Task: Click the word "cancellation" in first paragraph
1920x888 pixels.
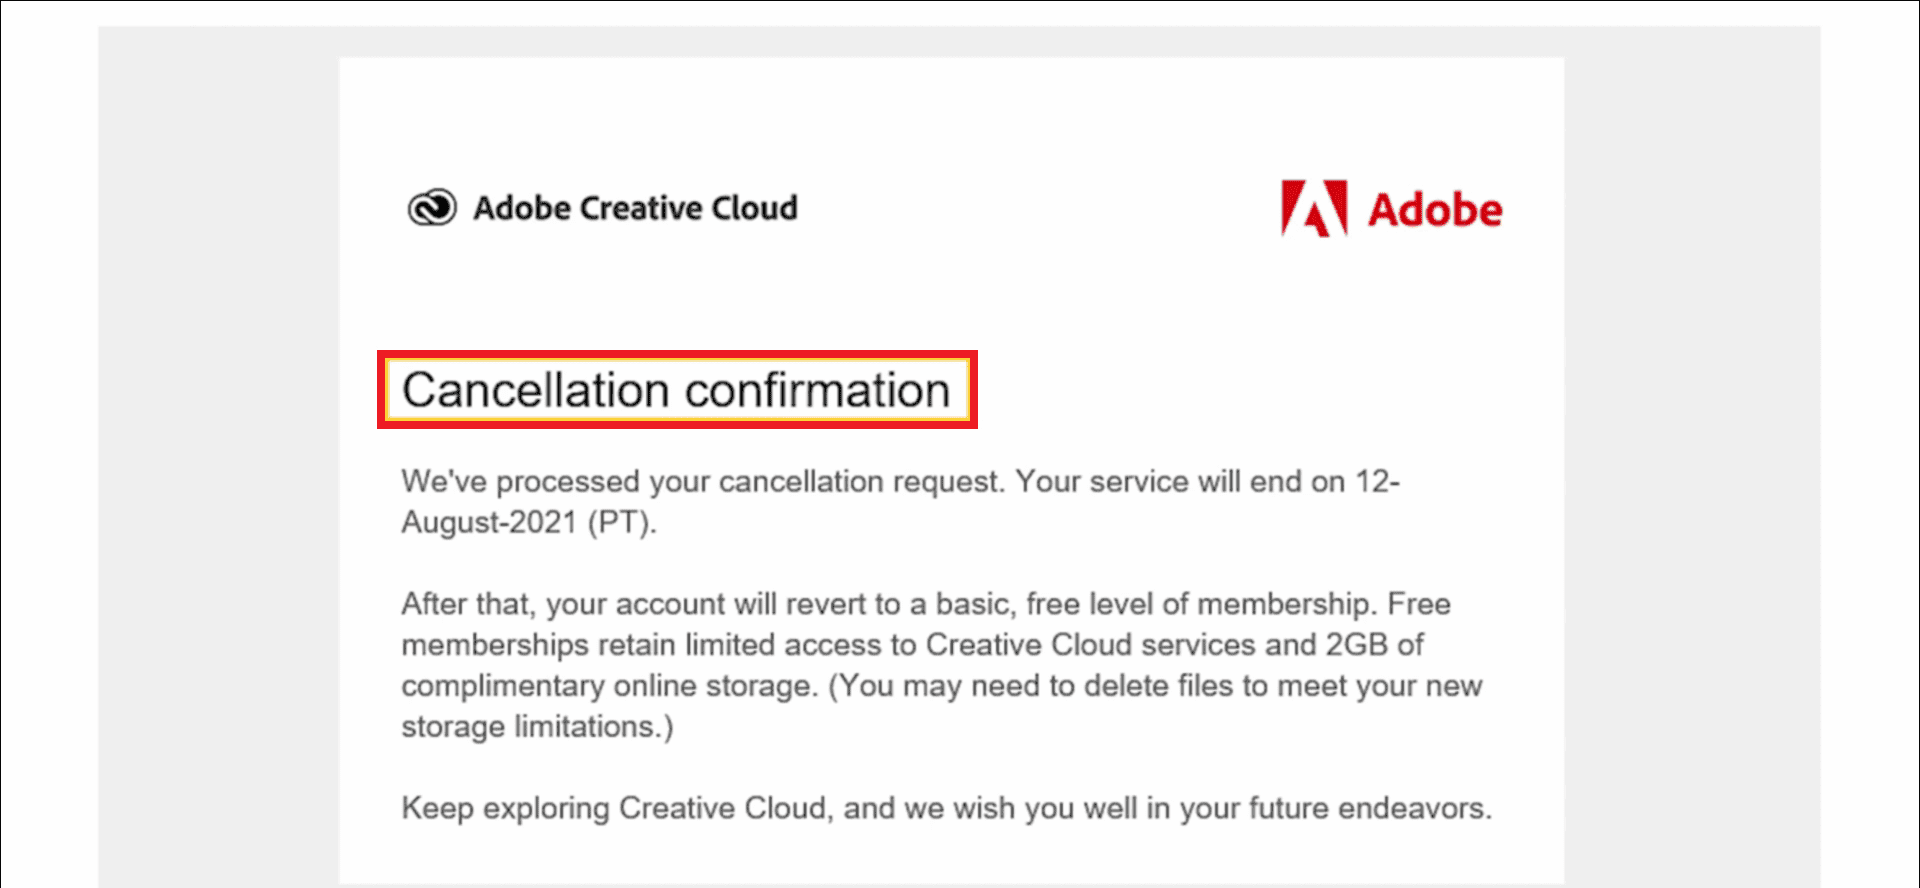Action: tap(801, 482)
